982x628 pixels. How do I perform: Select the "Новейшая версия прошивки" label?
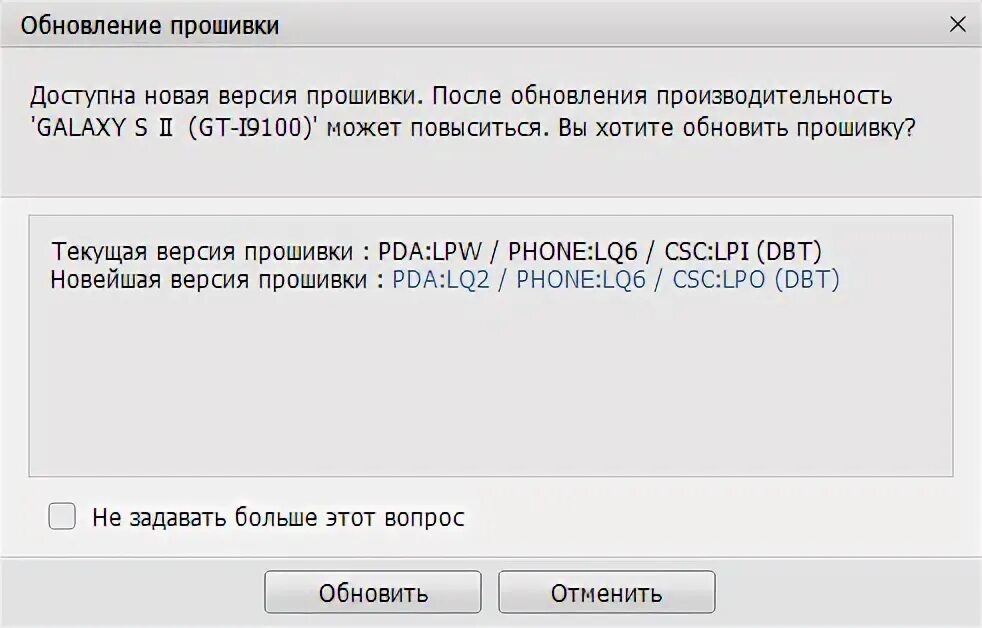click(x=209, y=279)
